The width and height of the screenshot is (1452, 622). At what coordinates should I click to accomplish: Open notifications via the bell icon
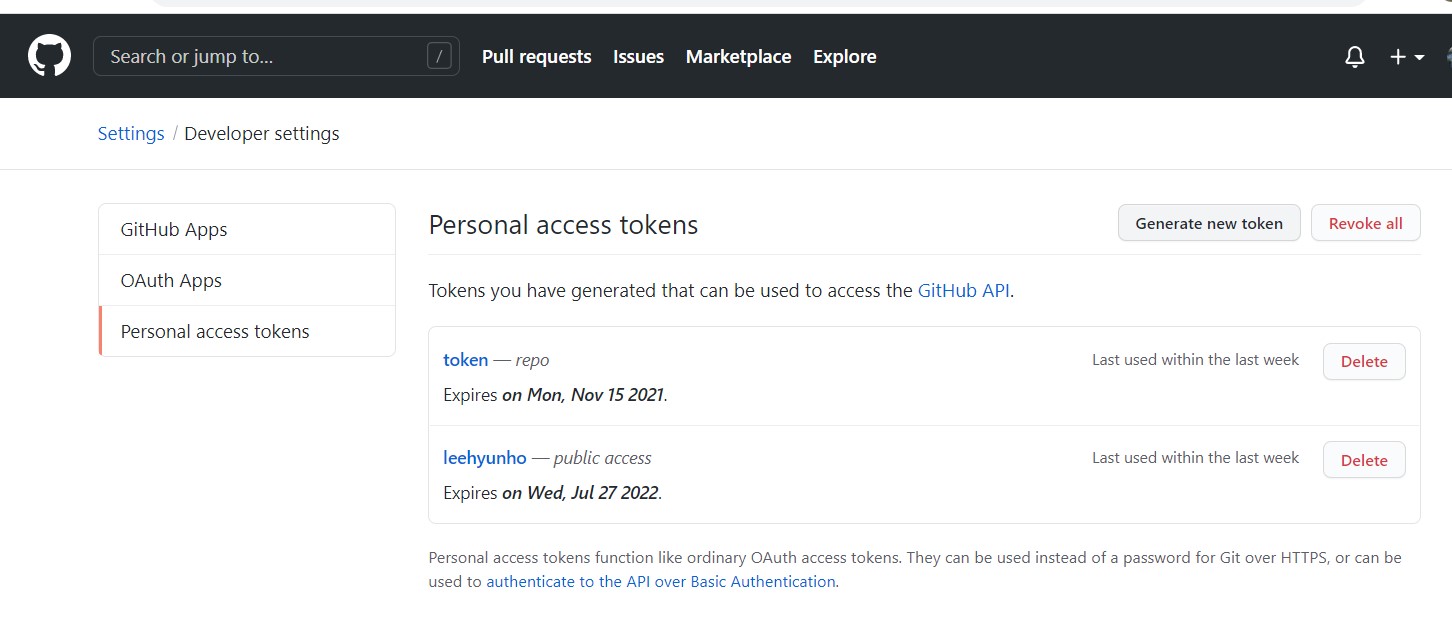click(x=1355, y=56)
